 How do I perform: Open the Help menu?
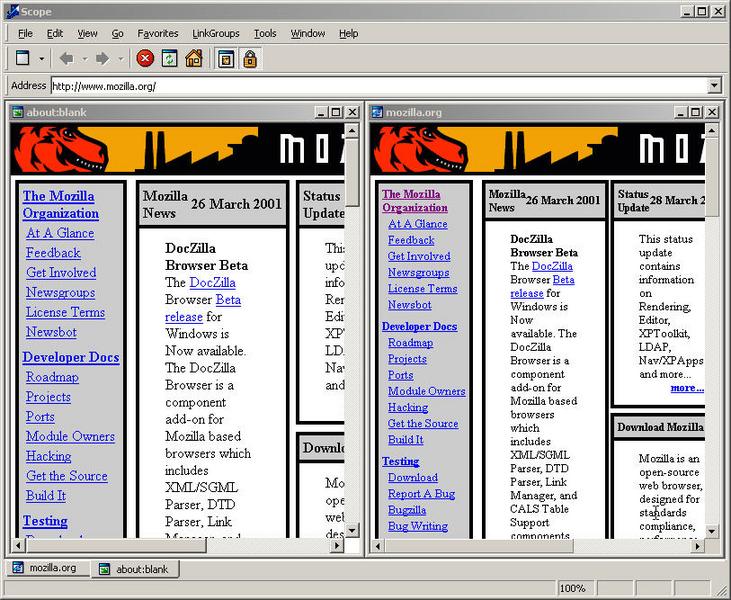348,34
